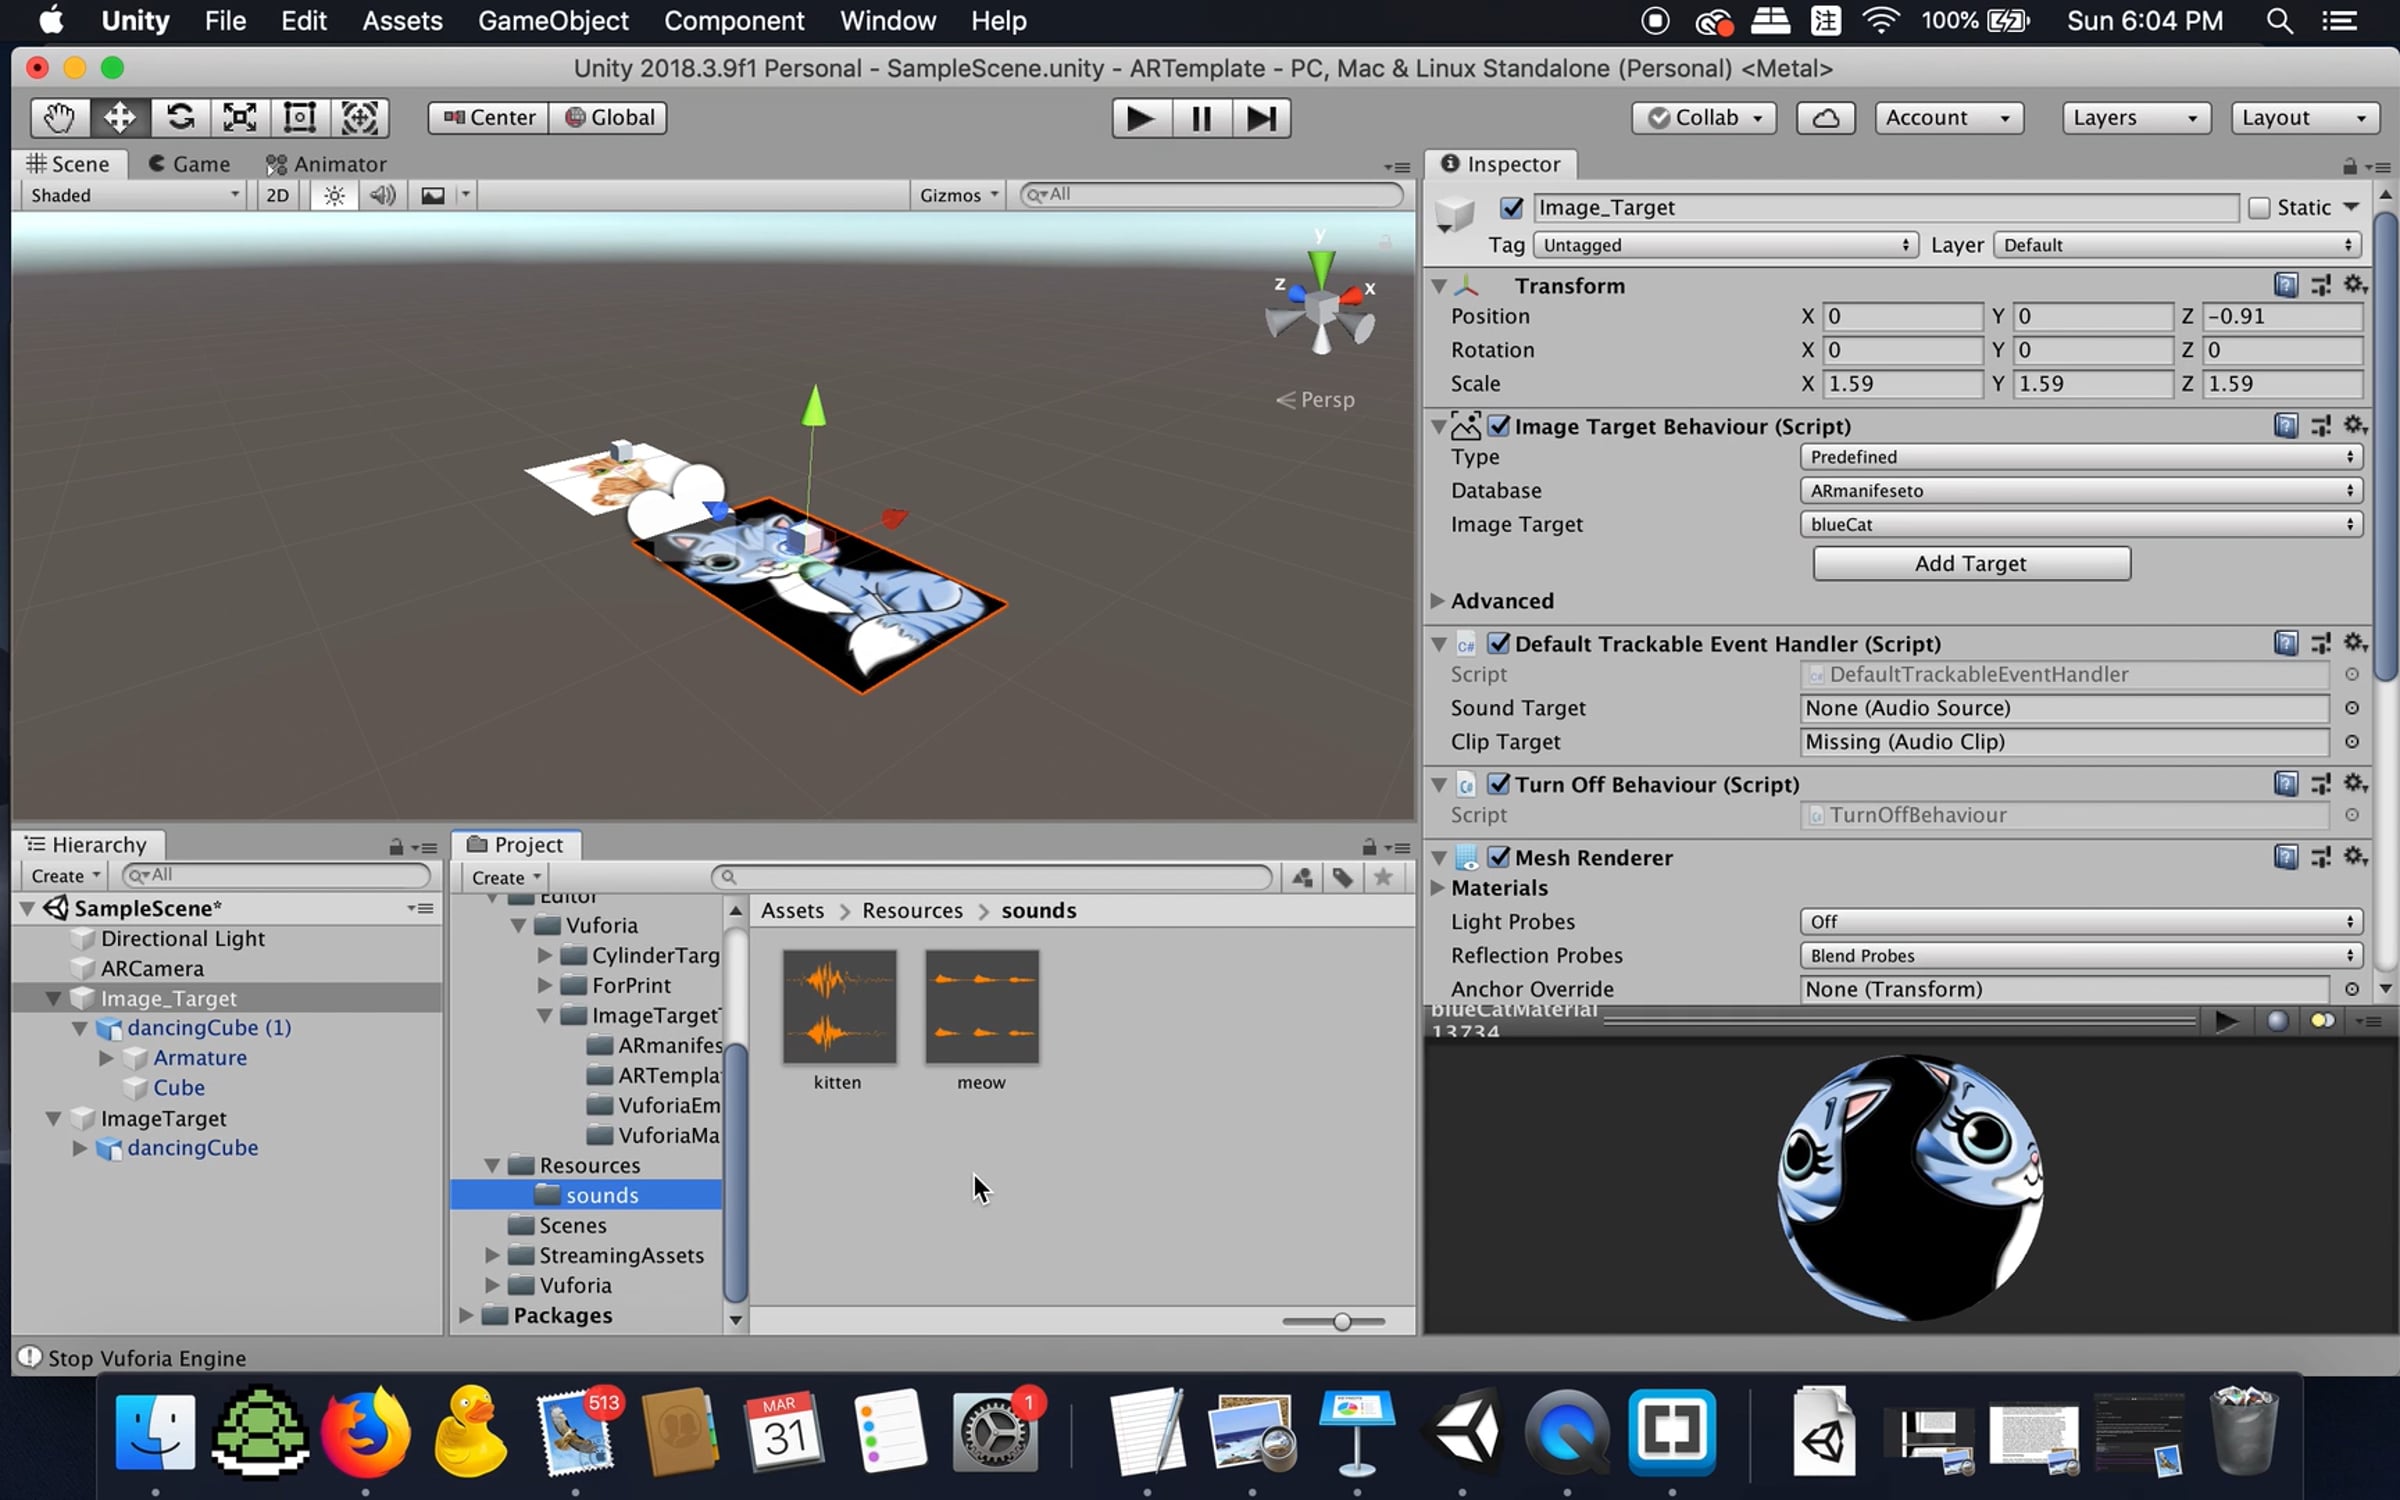The image size is (2400, 1500).
Task: Expand the Advanced section
Action: (1438, 601)
